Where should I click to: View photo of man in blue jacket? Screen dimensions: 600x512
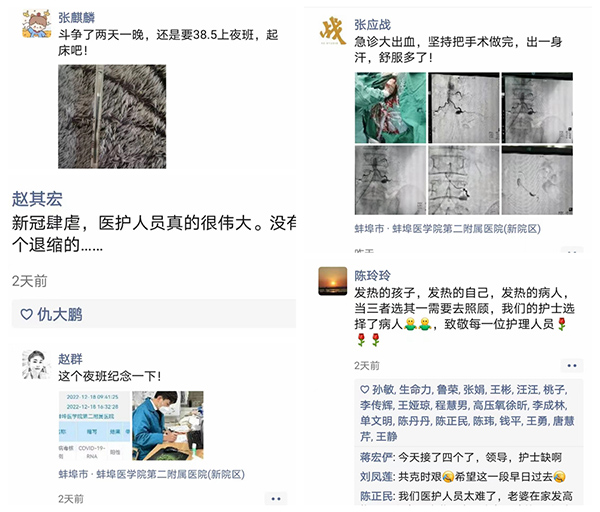click(168, 426)
